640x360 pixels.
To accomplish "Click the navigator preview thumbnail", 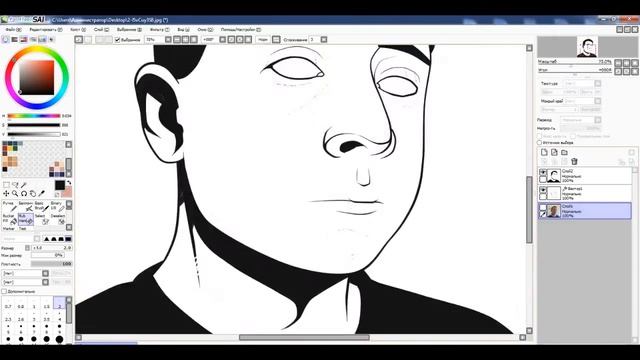I will [x=587, y=47].
